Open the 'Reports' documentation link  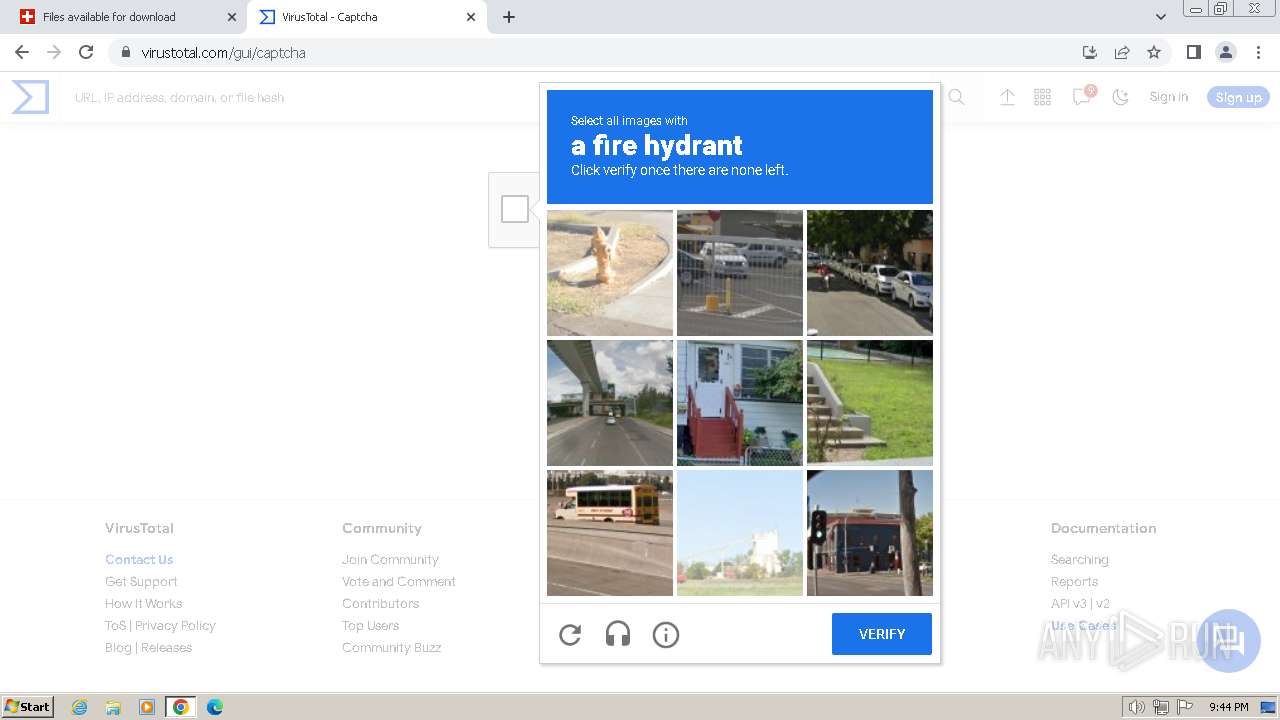[1074, 581]
